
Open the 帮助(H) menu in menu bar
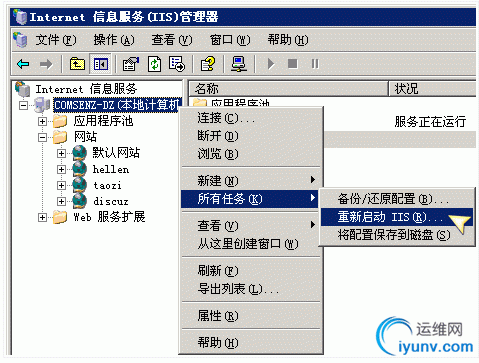click(x=288, y=40)
